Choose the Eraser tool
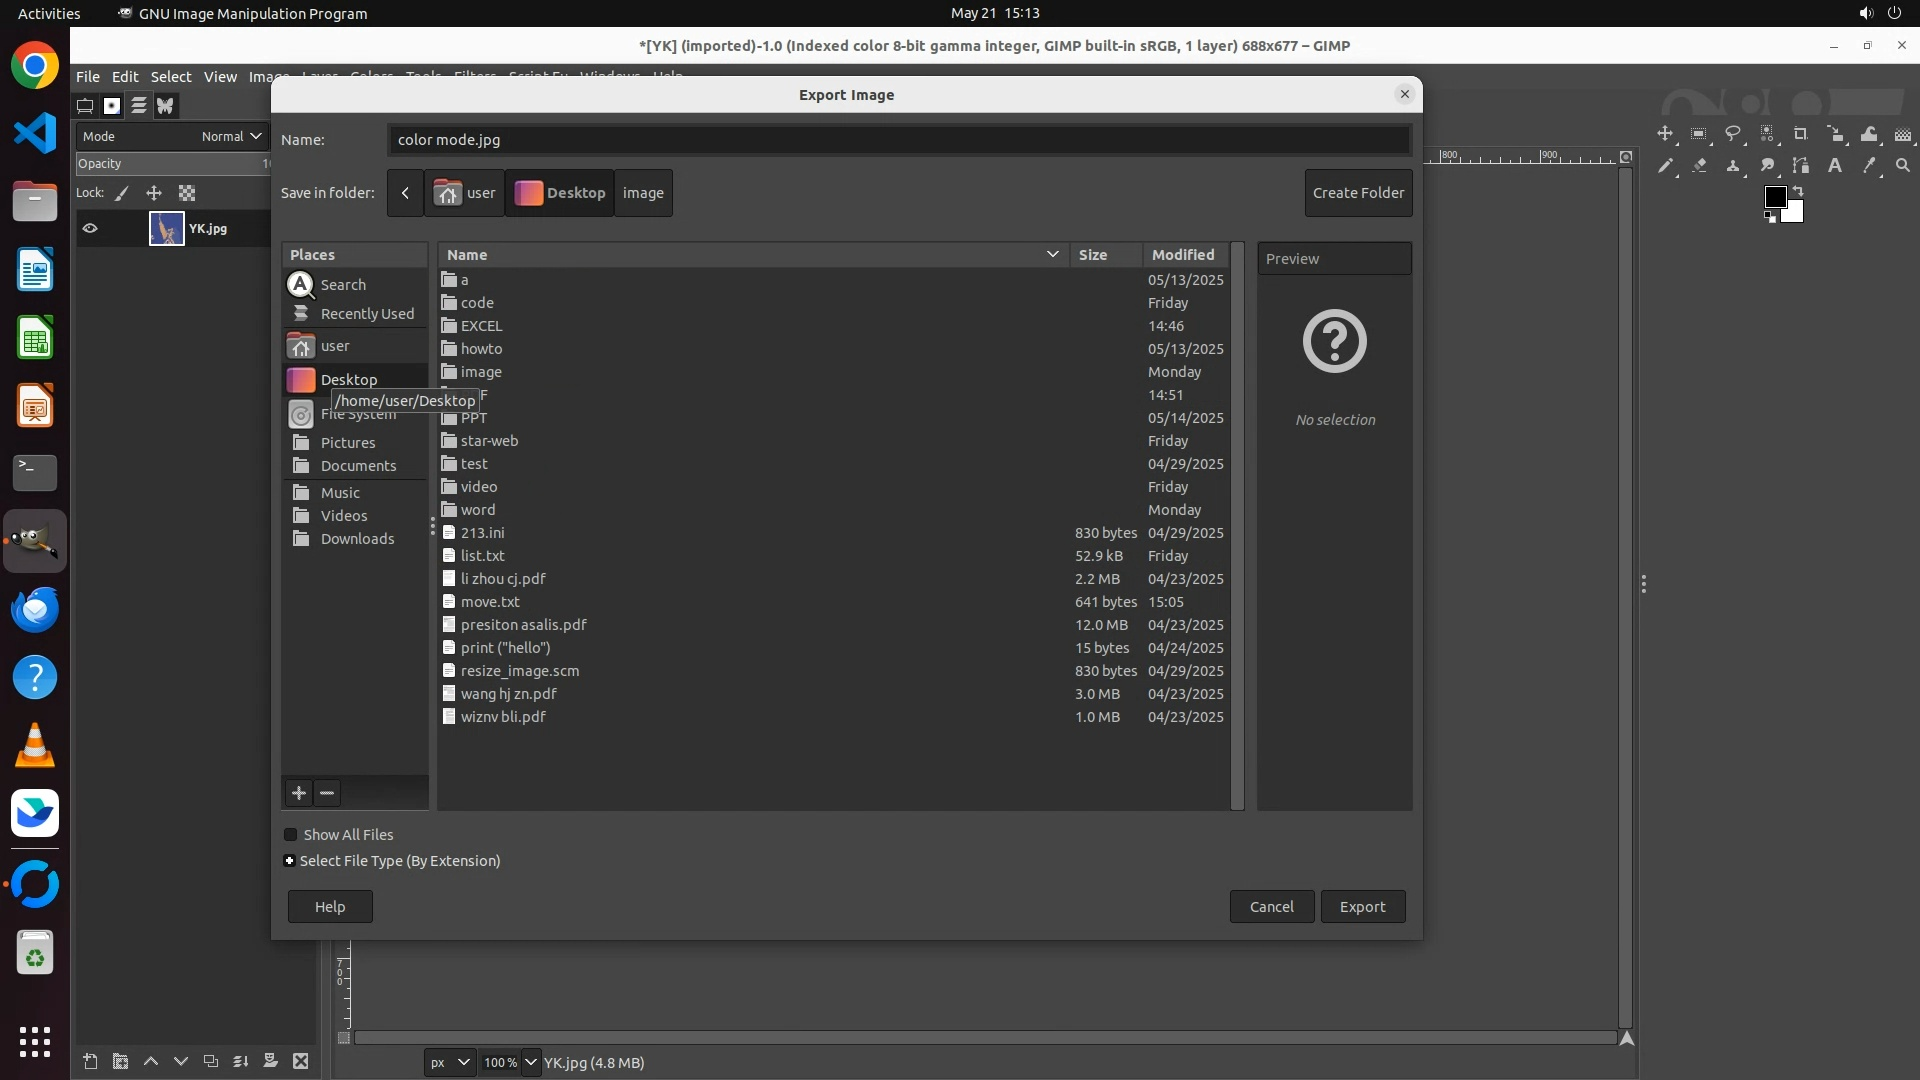 (1699, 166)
